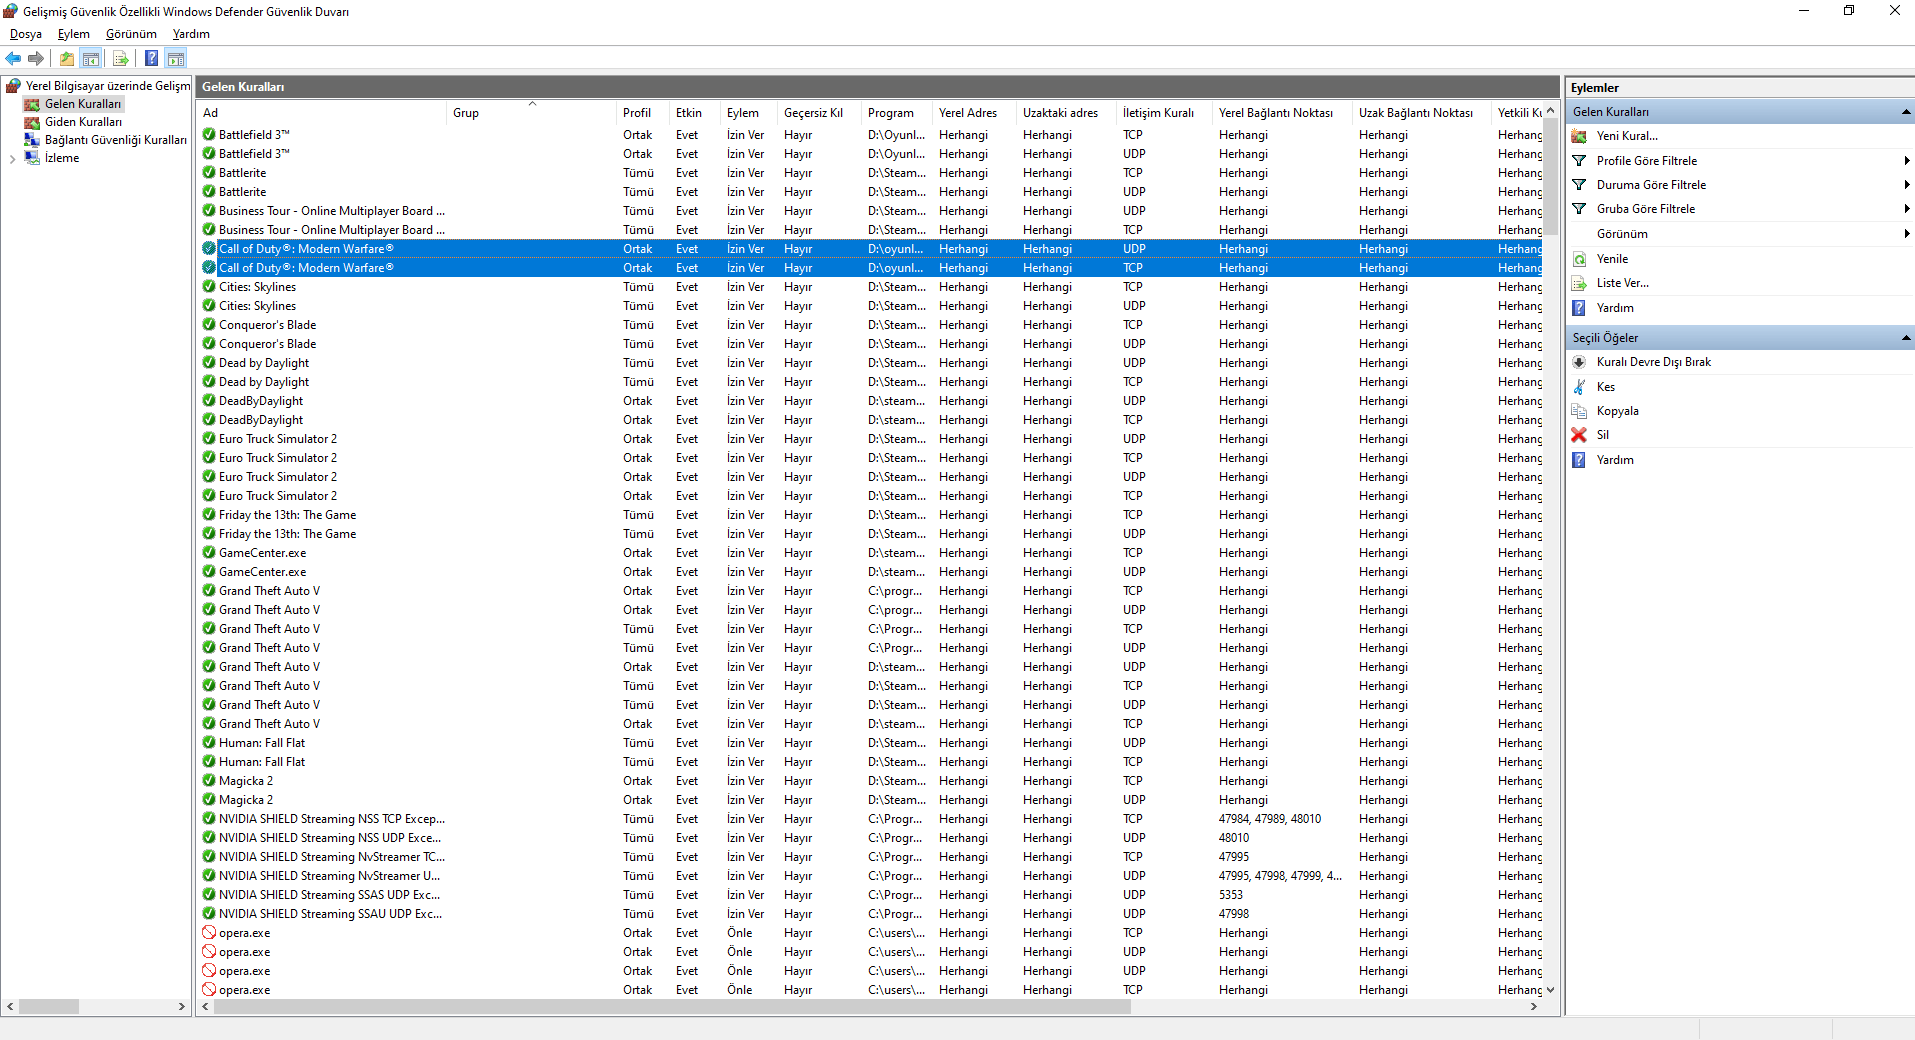Image resolution: width=1915 pixels, height=1040 pixels.
Task: Click green check icon of NVIDIA SHIELD Streaming SSAS UDP rule
Action: tap(209, 895)
